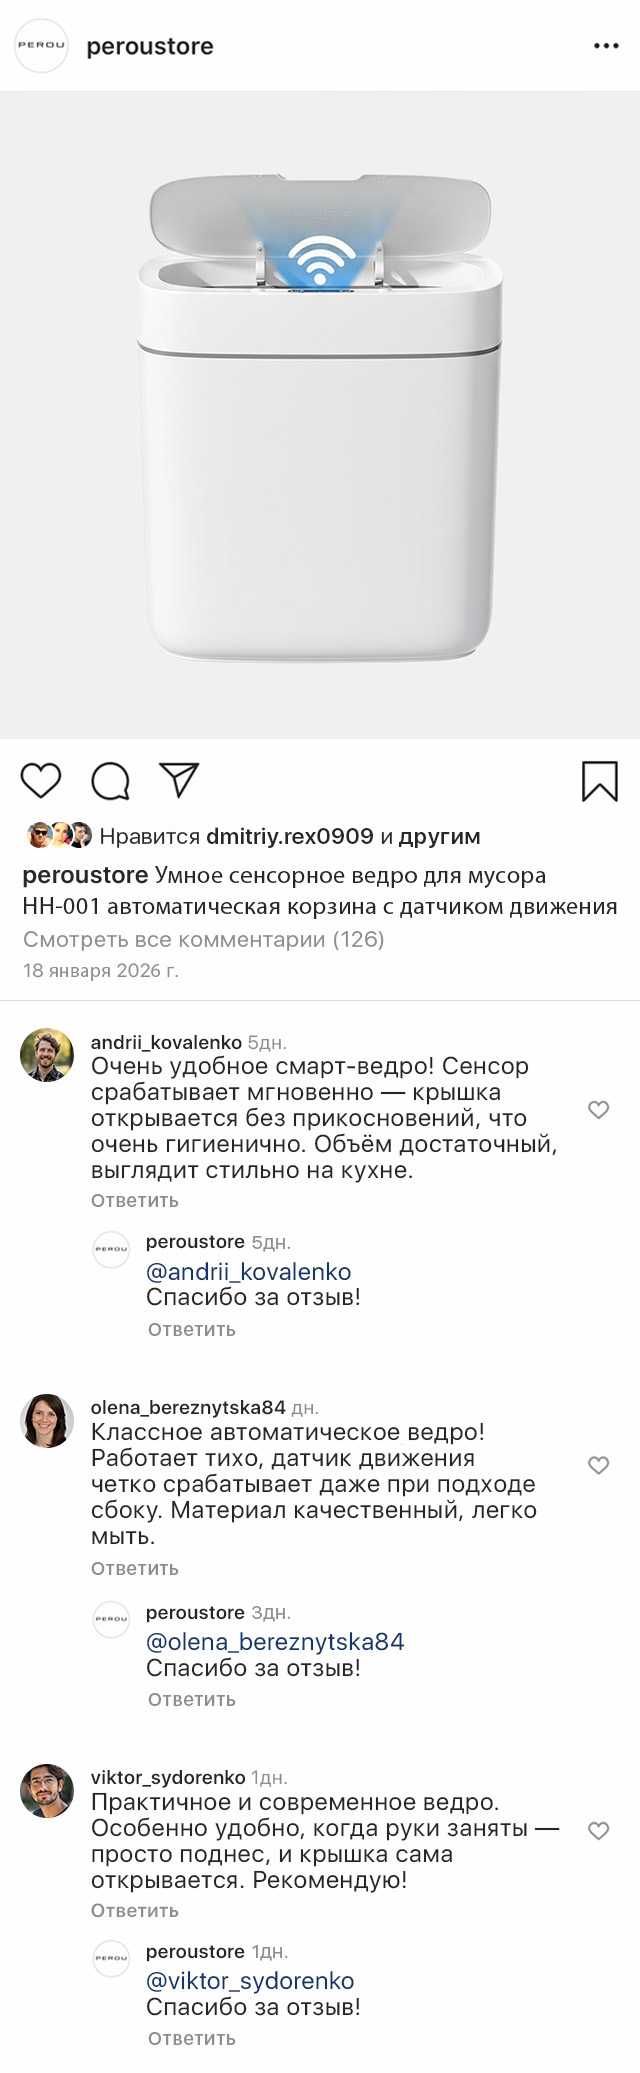This screenshot has height=2073, width=640.
Task: Open the three-dot post options menu
Action: click(x=606, y=46)
